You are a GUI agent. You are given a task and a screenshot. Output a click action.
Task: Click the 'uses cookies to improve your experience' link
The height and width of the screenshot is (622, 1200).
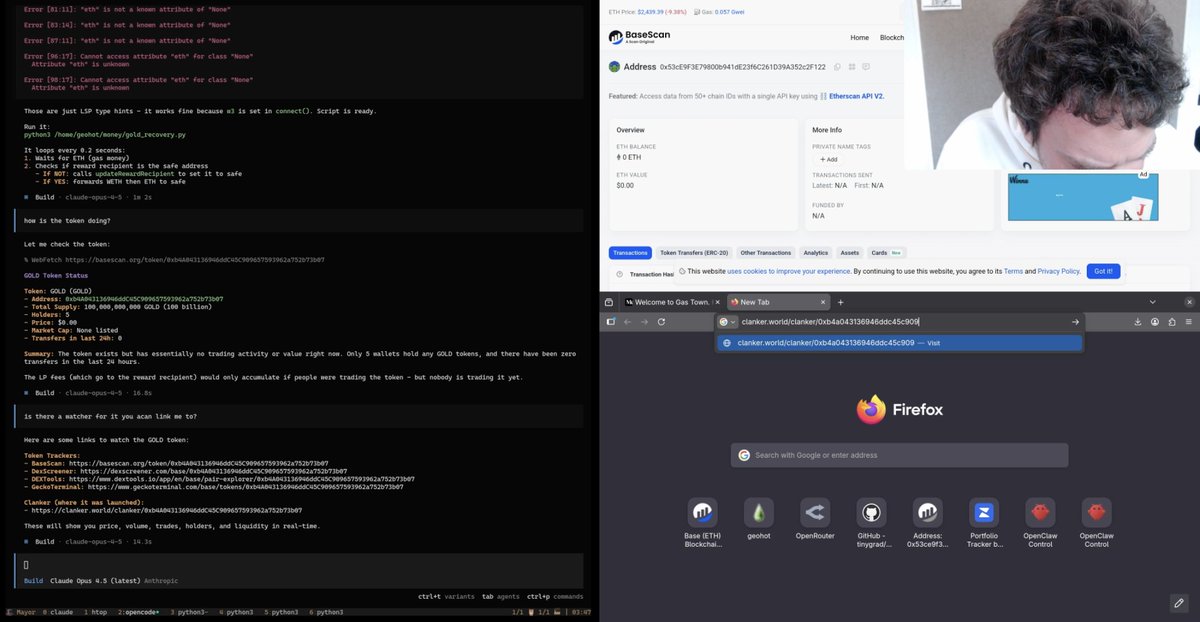click(x=789, y=271)
